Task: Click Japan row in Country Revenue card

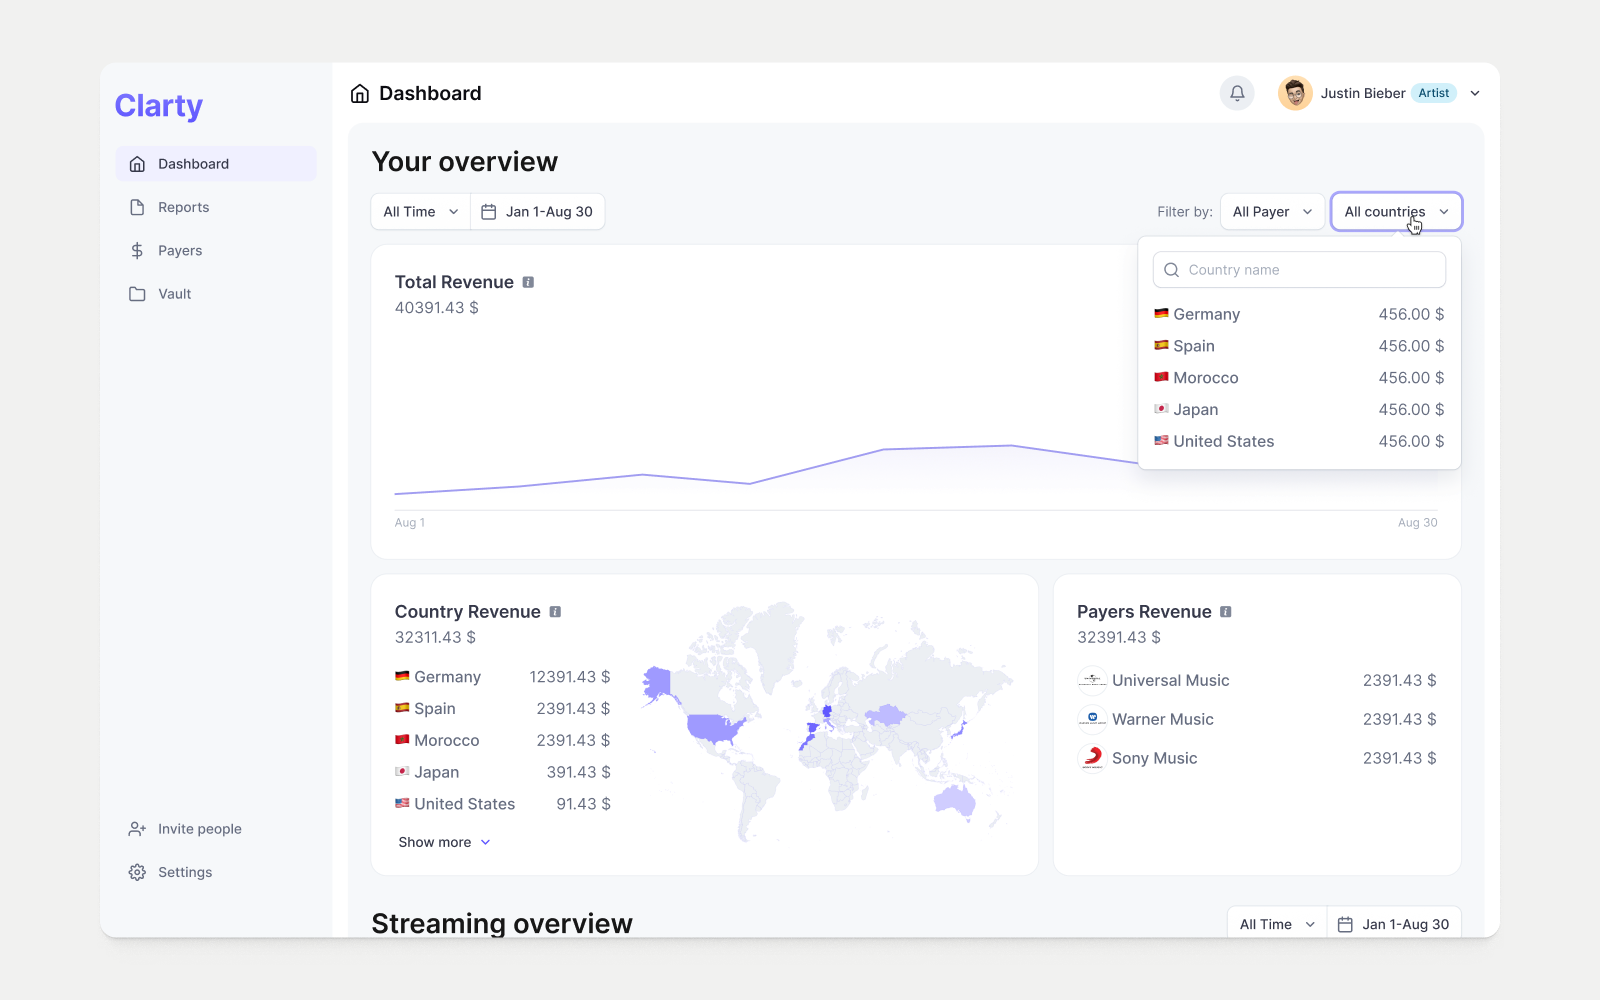Action: click(503, 772)
